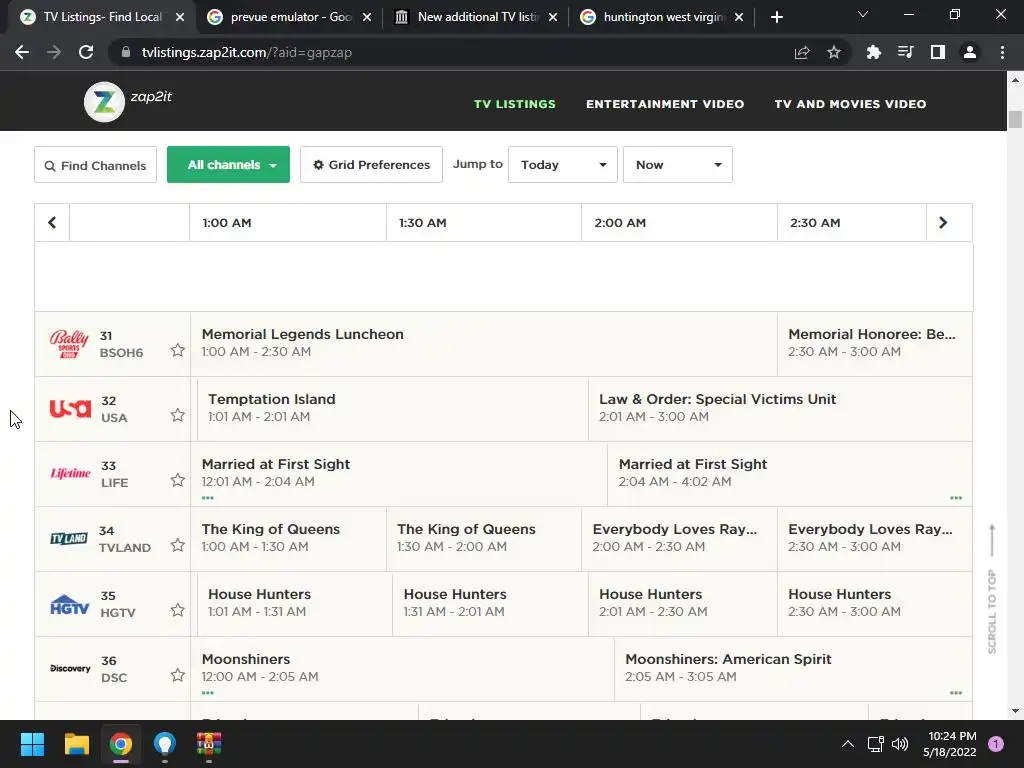Click the zap2it logo icon

pos(104,102)
